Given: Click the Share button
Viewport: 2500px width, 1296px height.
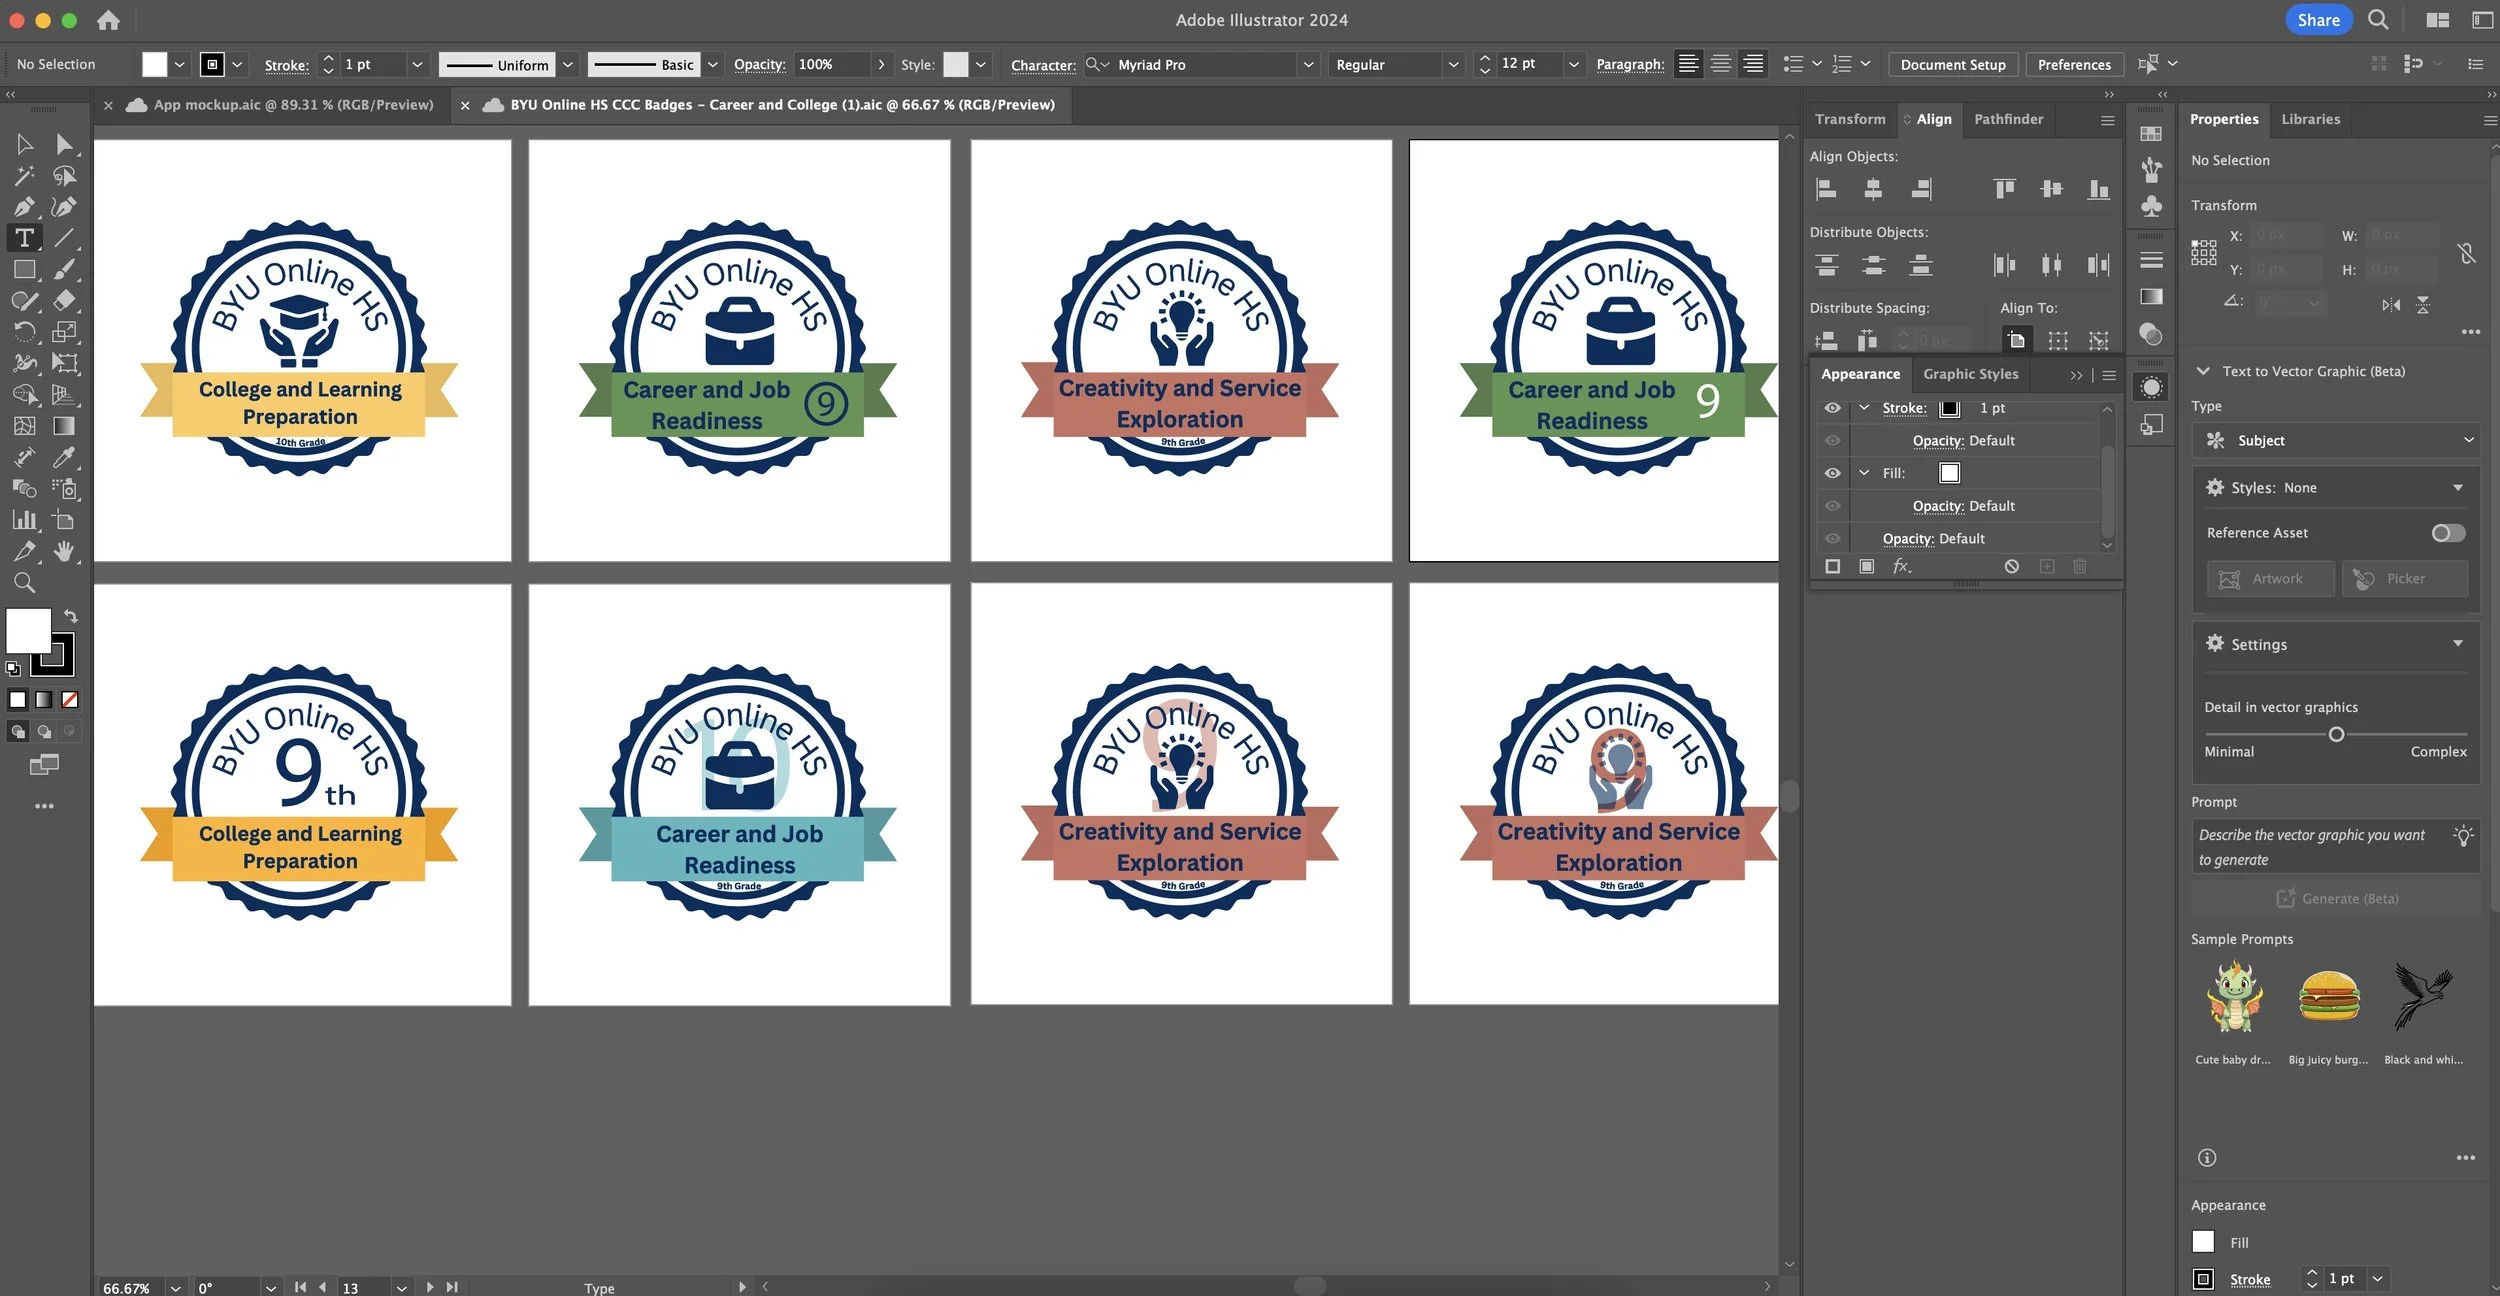Looking at the screenshot, I should pyautogui.click(x=2318, y=20).
